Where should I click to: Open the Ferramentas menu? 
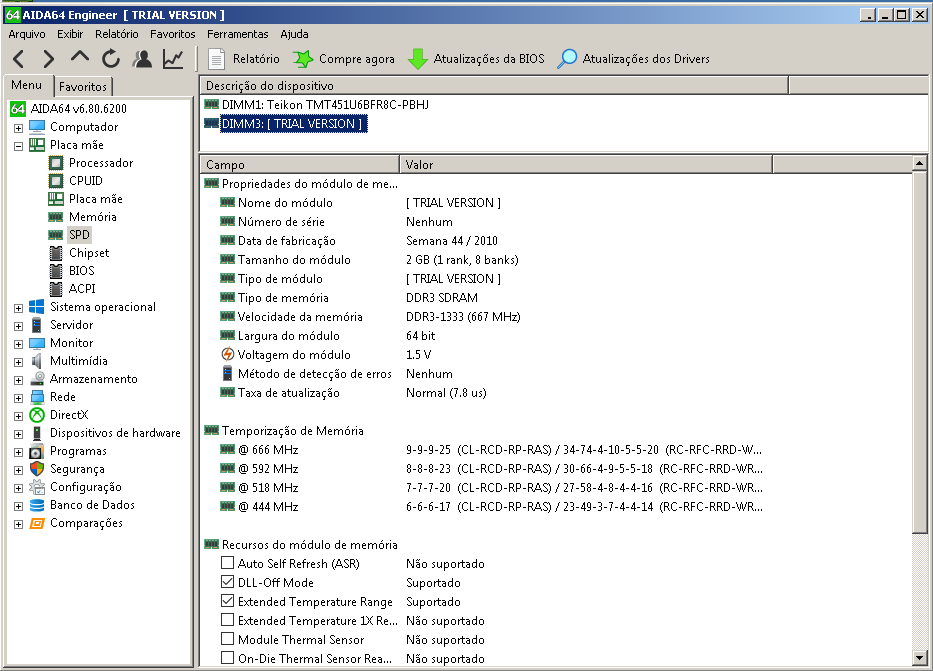click(x=237, y=34)
